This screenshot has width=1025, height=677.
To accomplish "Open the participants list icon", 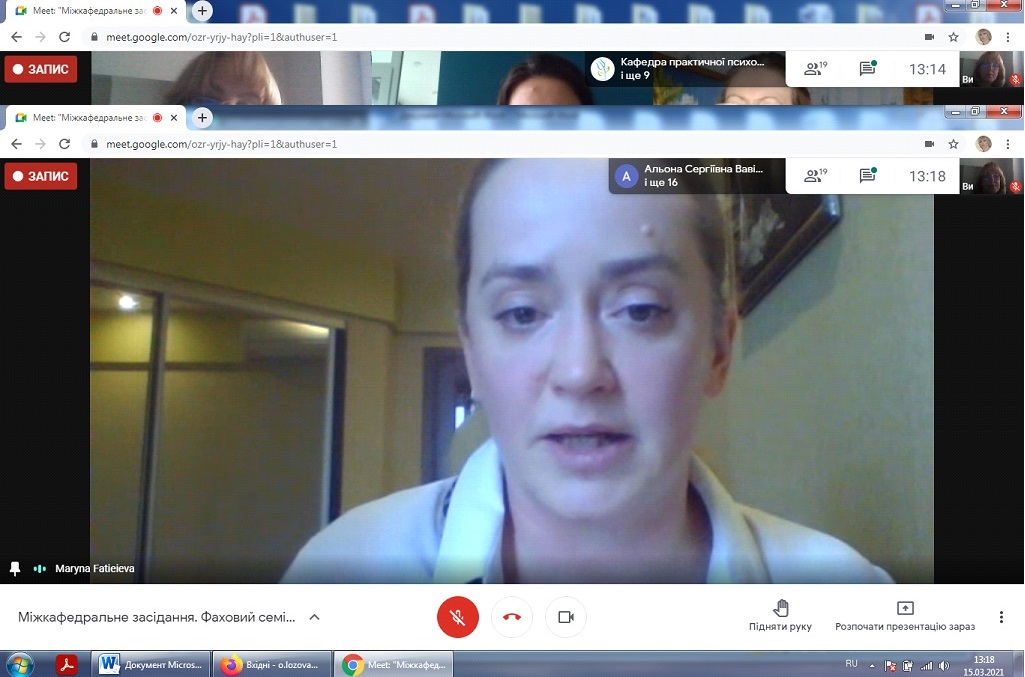I will click(x=815, y=177).
